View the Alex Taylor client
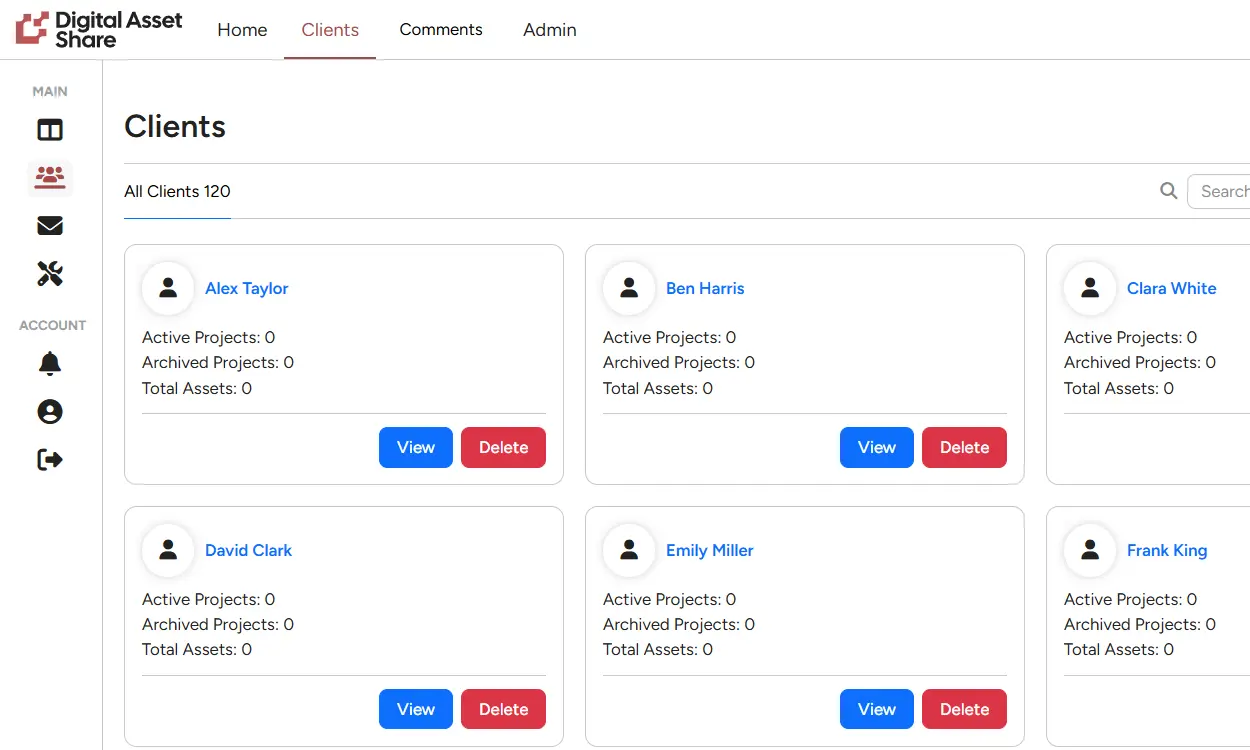 pos(415,448)
